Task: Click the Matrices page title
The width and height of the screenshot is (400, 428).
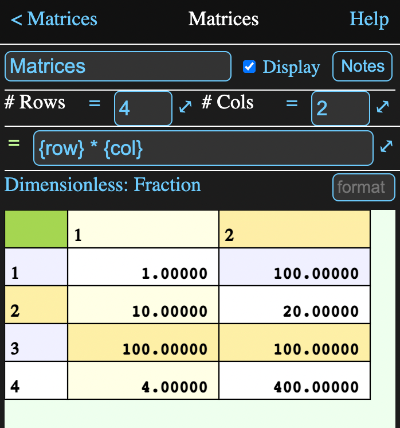Action: 224,19
